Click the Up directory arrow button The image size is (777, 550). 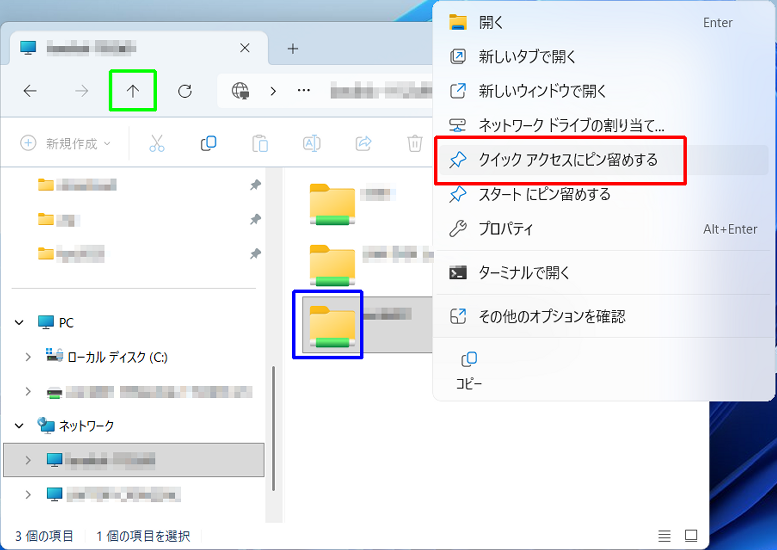point(133,91)
